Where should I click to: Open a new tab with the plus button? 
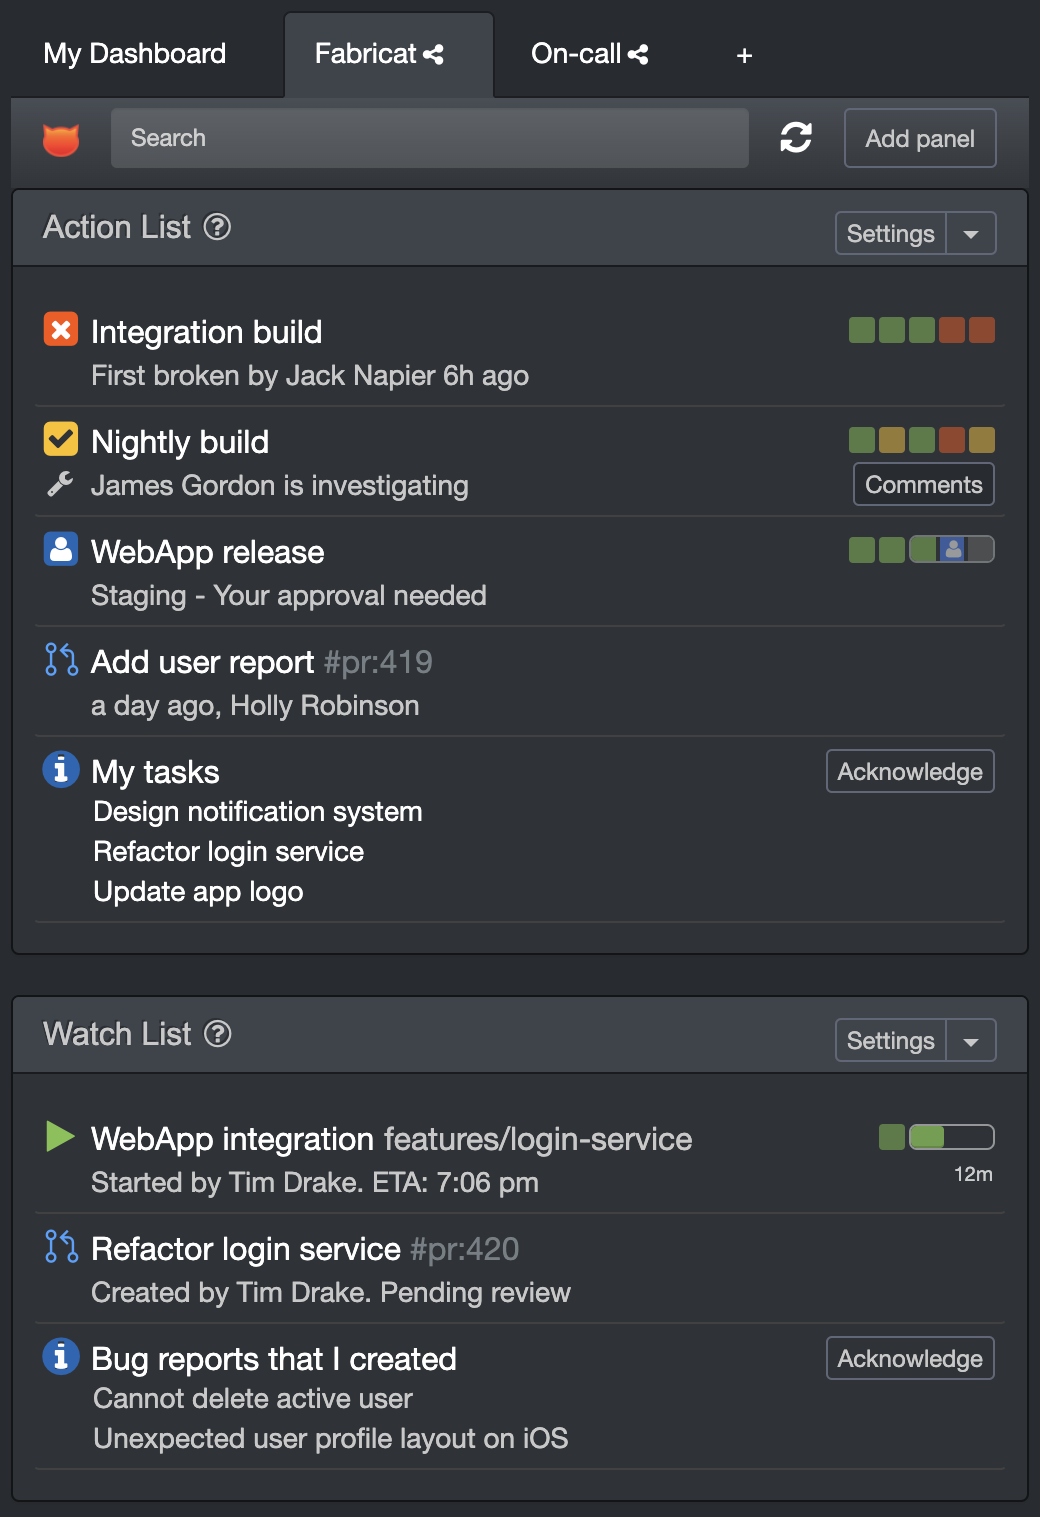[x=743, y=56]
